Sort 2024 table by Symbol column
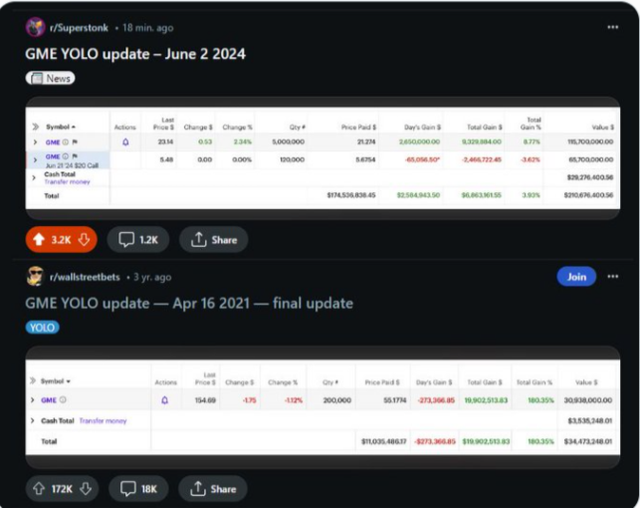 click(x=60, y=127)
